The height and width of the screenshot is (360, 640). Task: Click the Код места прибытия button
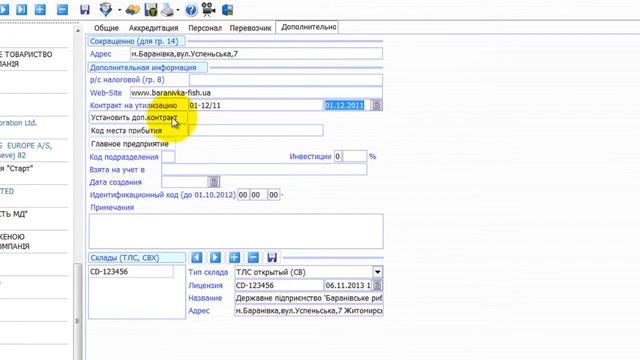click(x=138, y=131)
